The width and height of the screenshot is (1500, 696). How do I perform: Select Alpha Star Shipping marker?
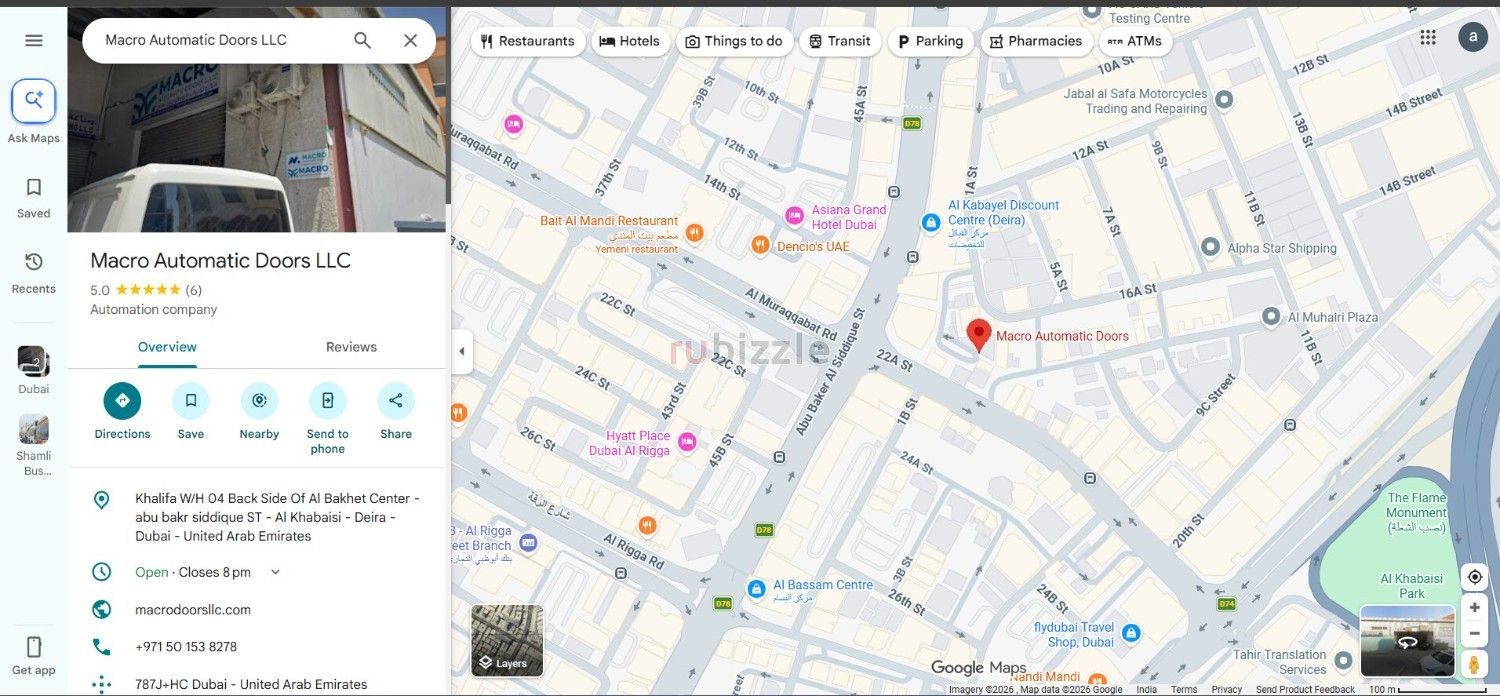pos(1210,246)
